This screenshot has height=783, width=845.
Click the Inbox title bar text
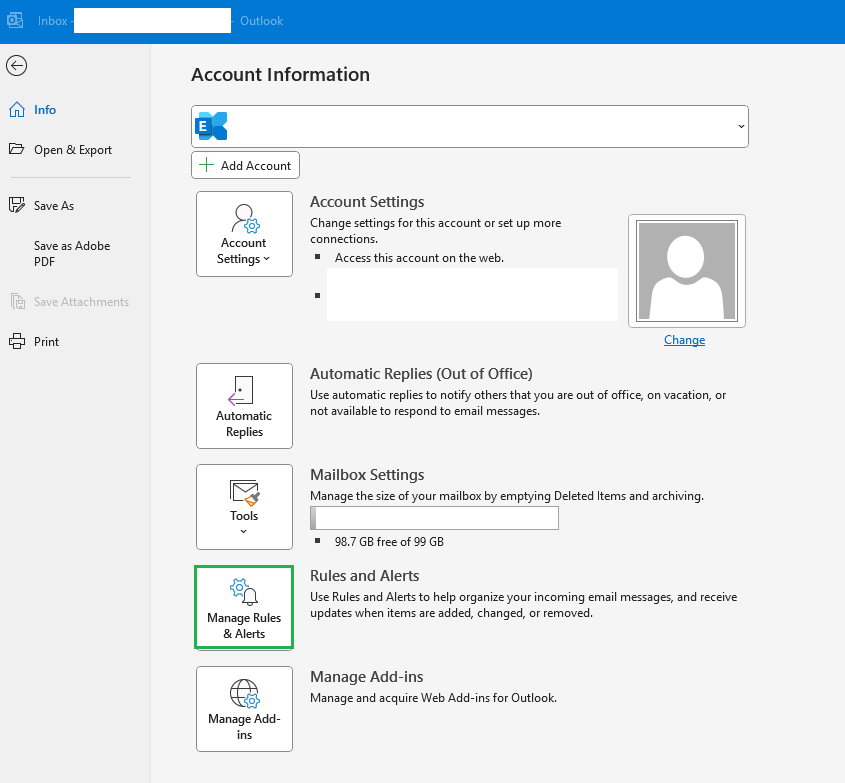[52, 21]
